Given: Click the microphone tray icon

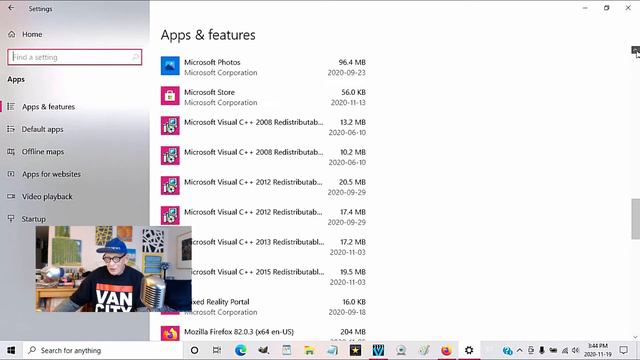Looking at the screenshot, I should [542, 350].
